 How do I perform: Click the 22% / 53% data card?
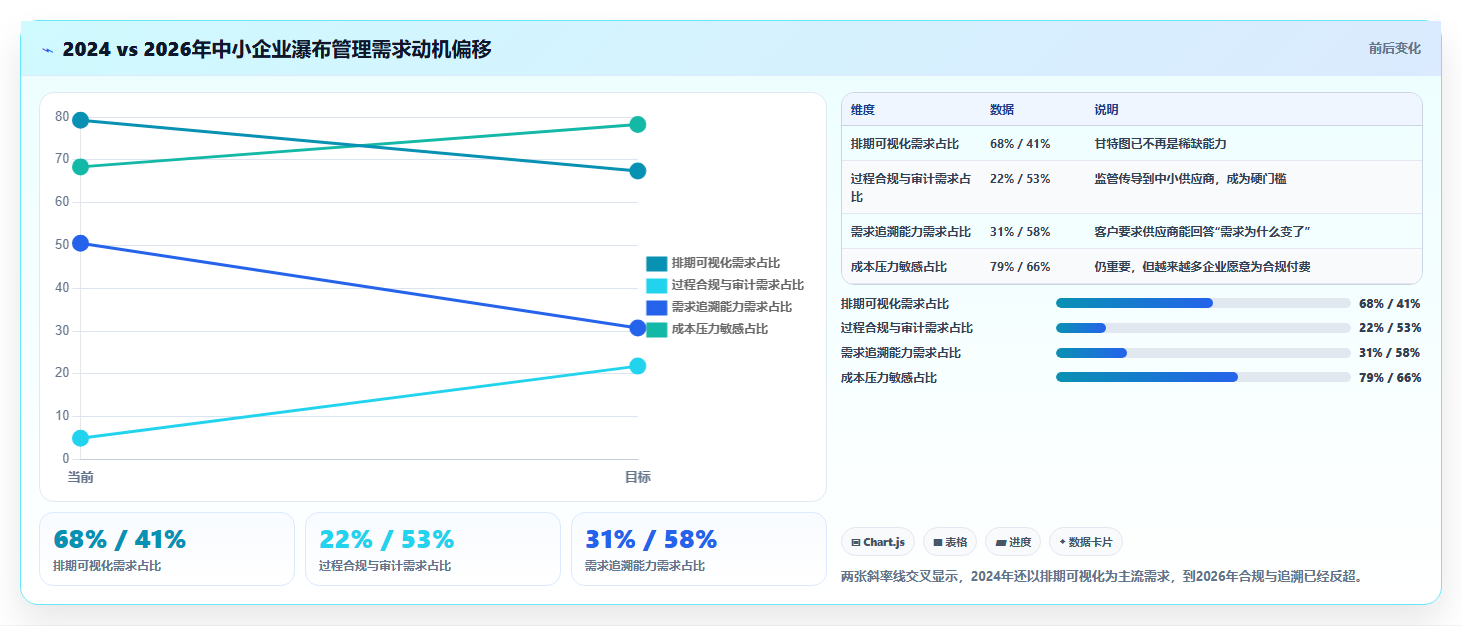click(x=433, y=549)
